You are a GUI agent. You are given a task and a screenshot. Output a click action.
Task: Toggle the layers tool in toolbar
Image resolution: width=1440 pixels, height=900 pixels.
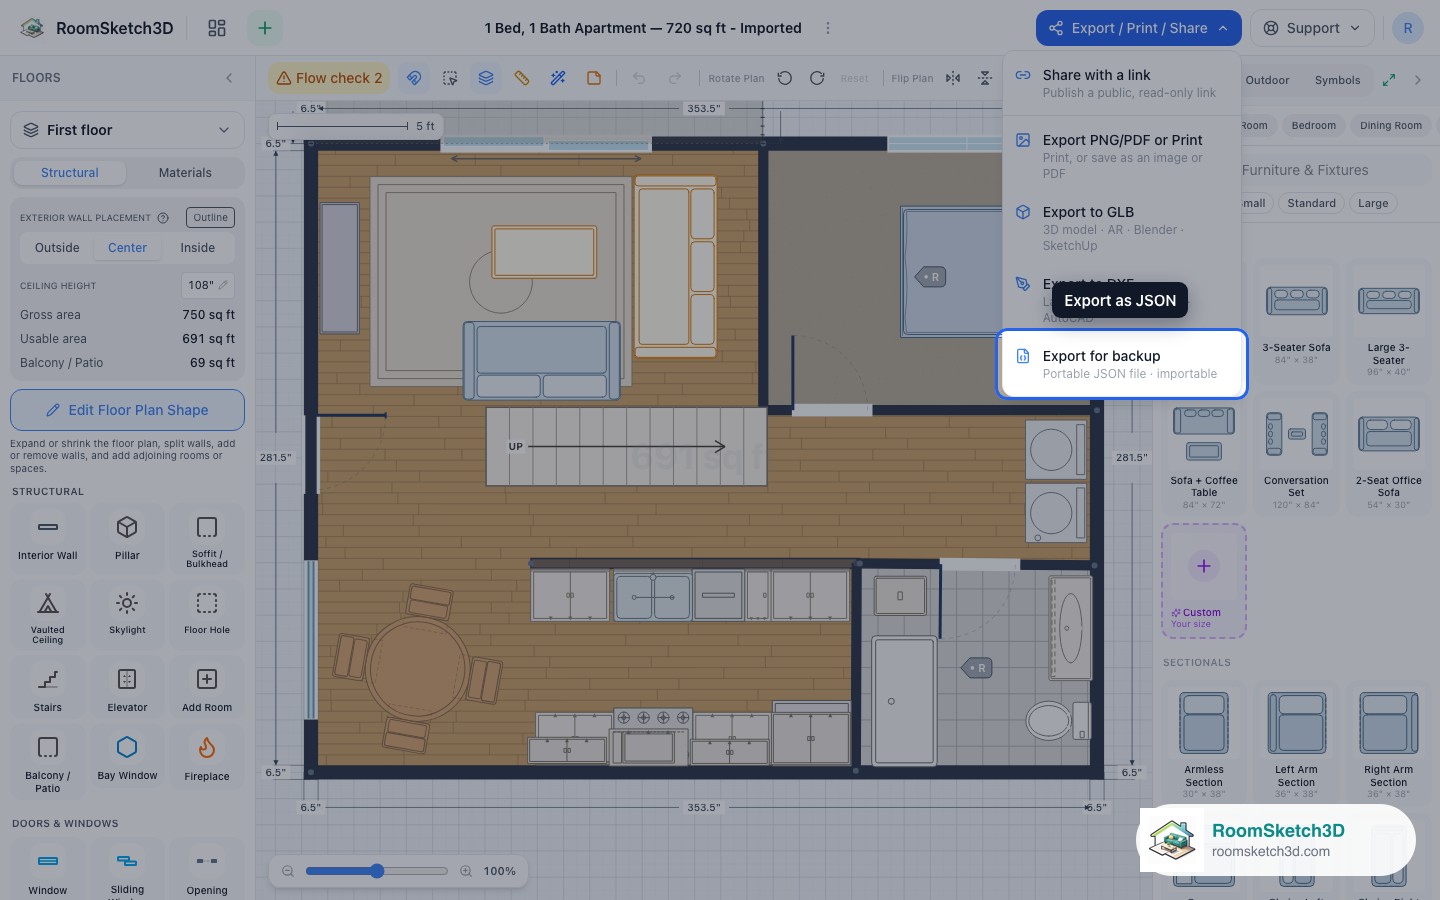pyautogui.click(x=486, y=78)
